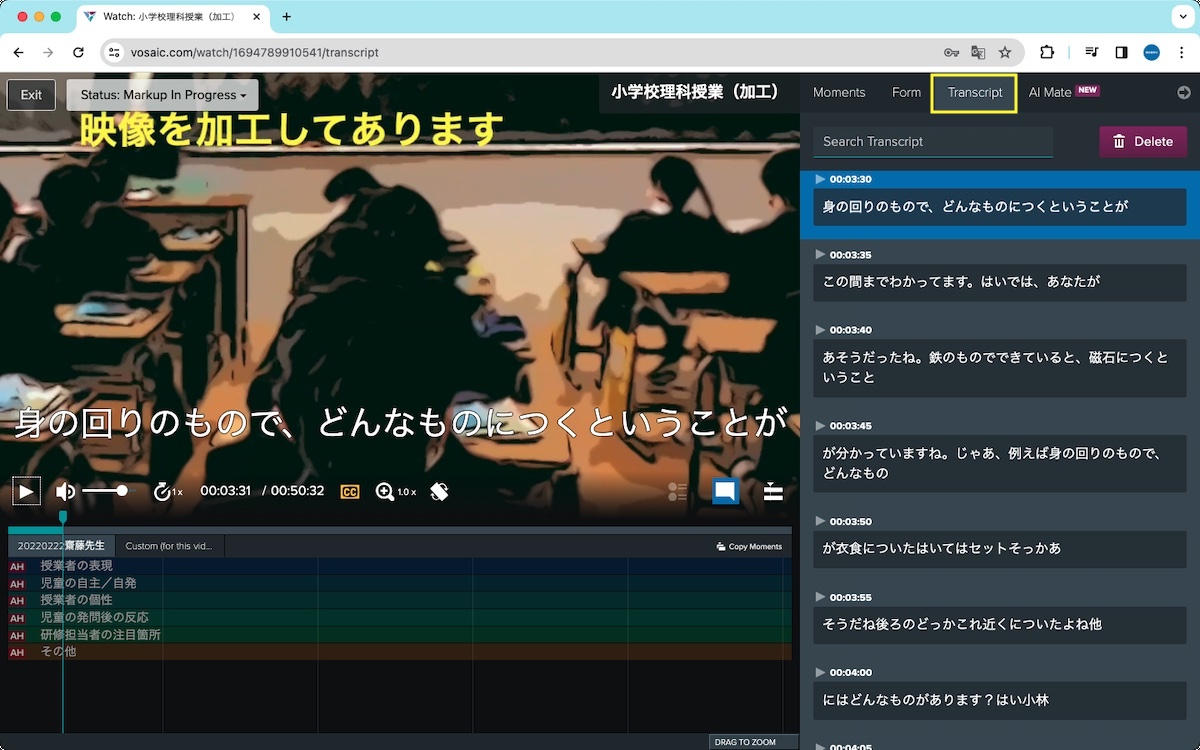Click the timeline markers icon at far right
The height and width of the screenshot is (750, 1200).
(x=772, y=492)
